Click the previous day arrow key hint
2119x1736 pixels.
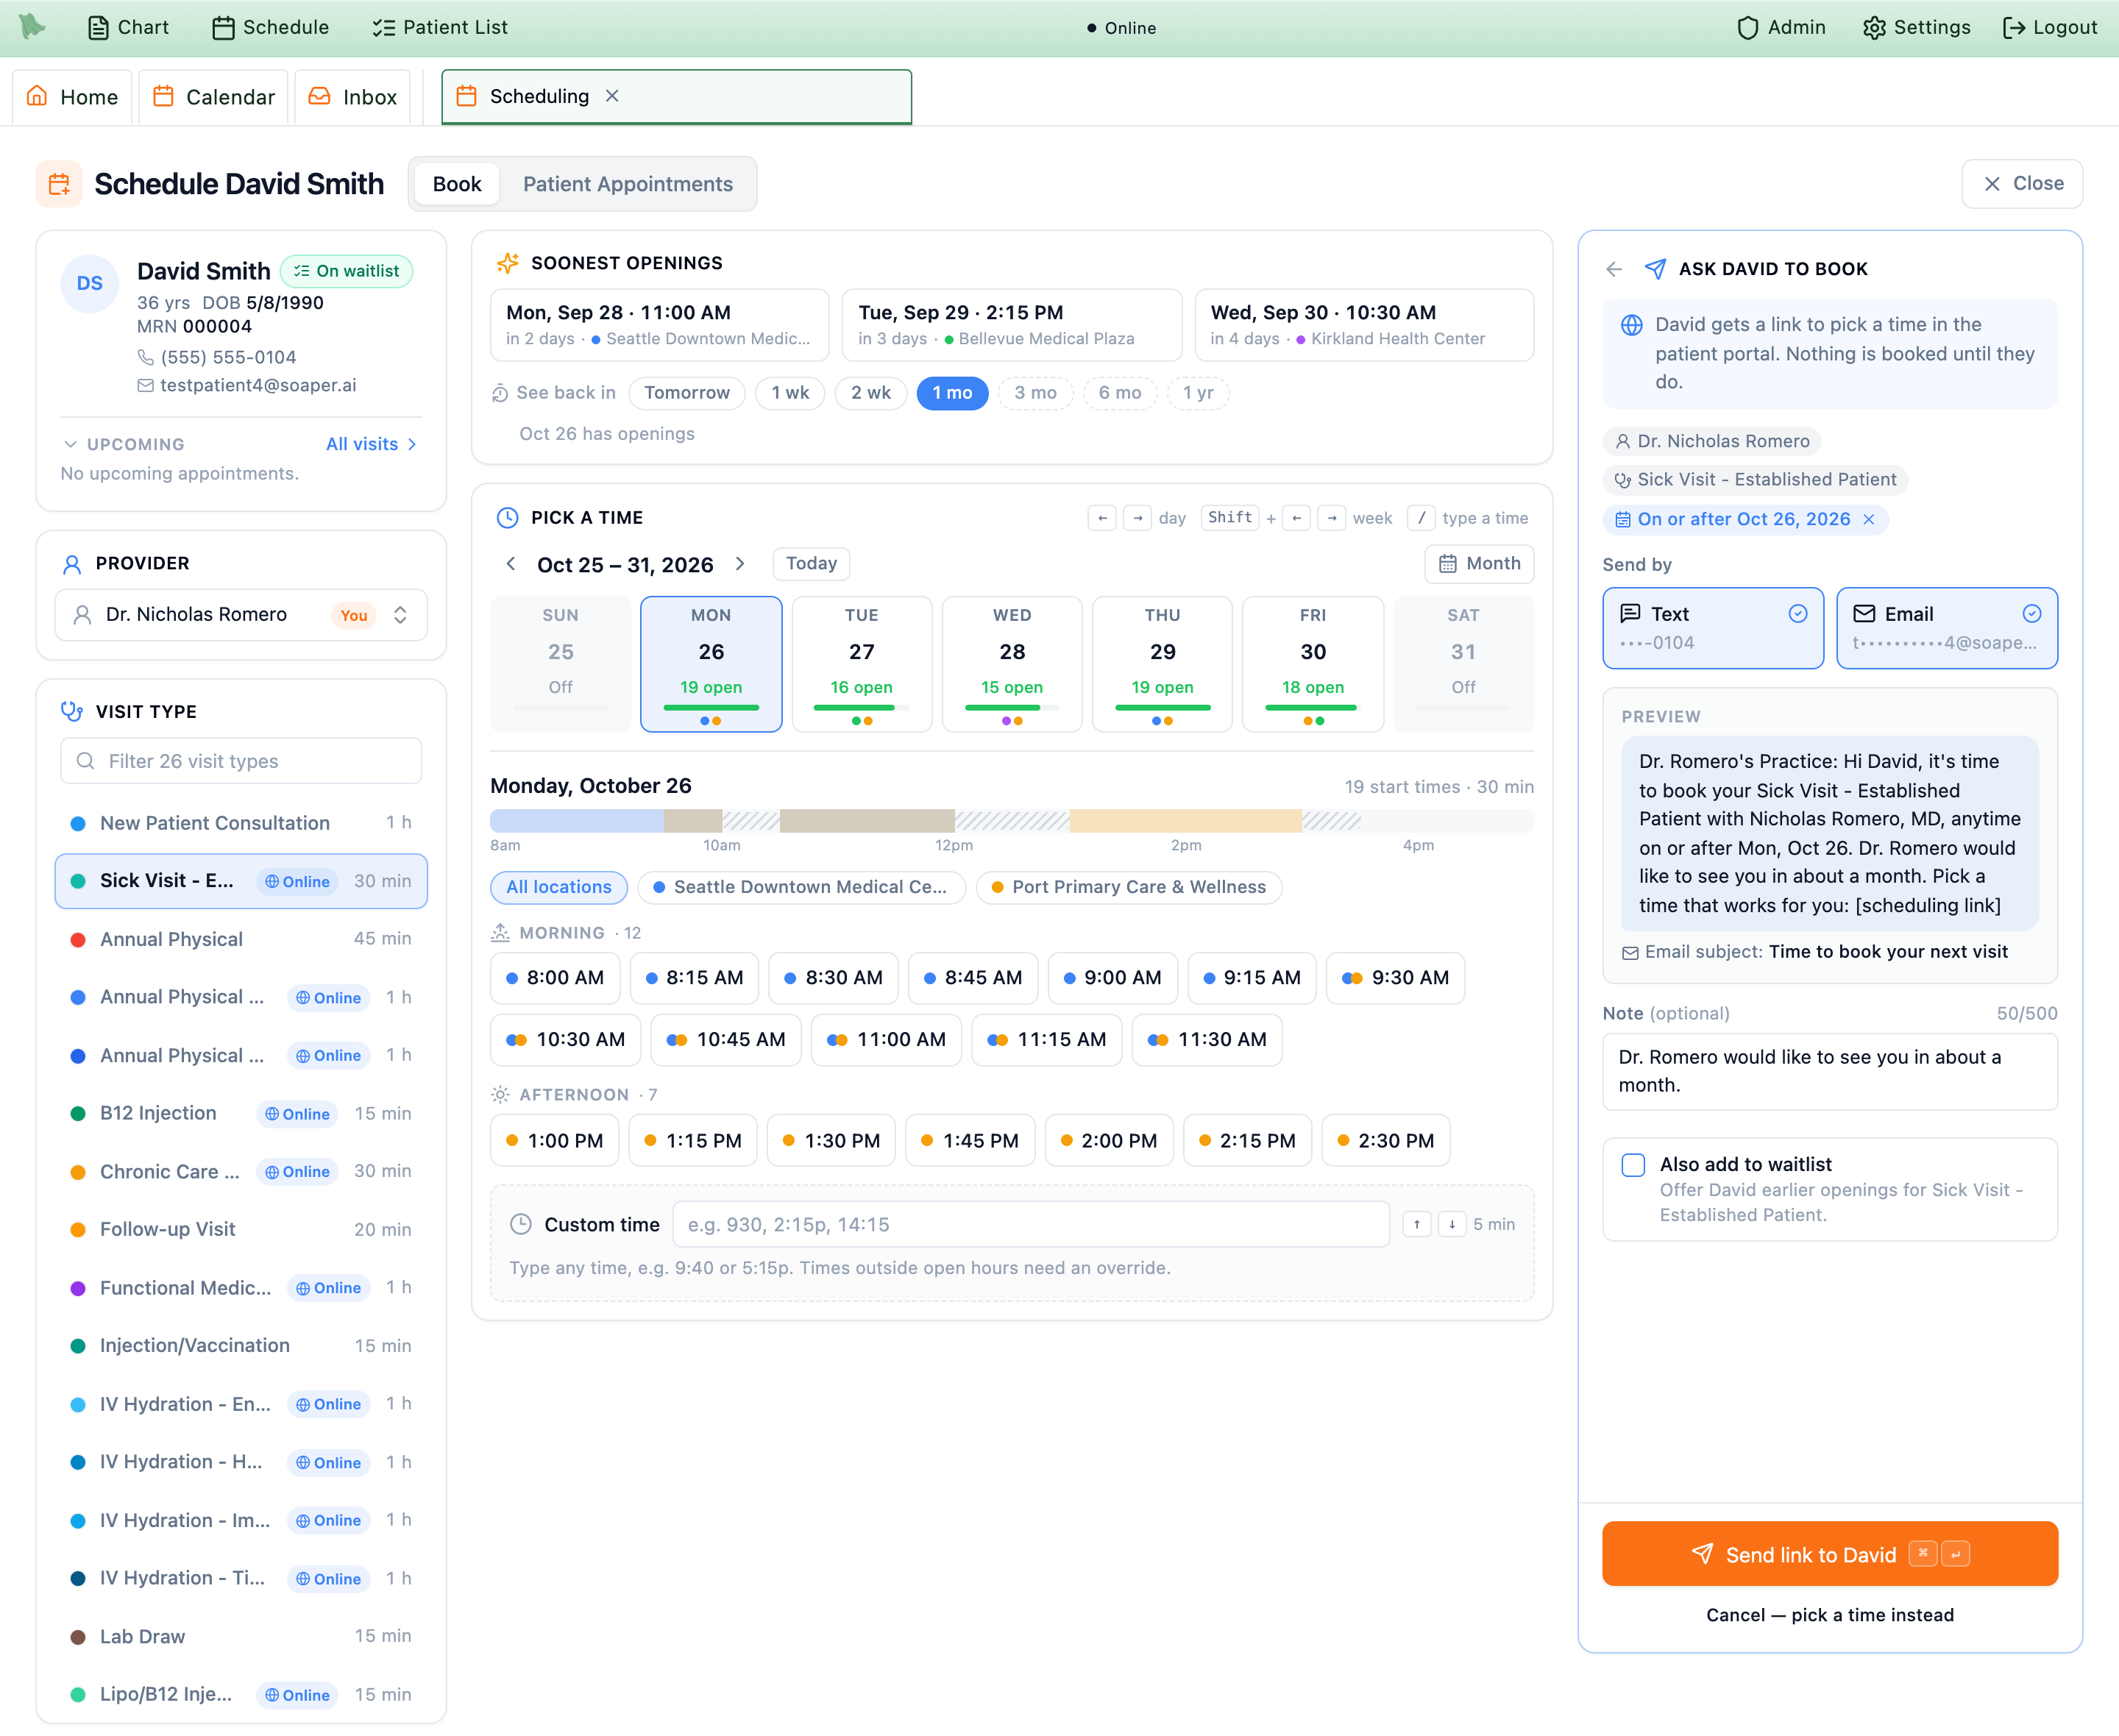click(1102, 518)
